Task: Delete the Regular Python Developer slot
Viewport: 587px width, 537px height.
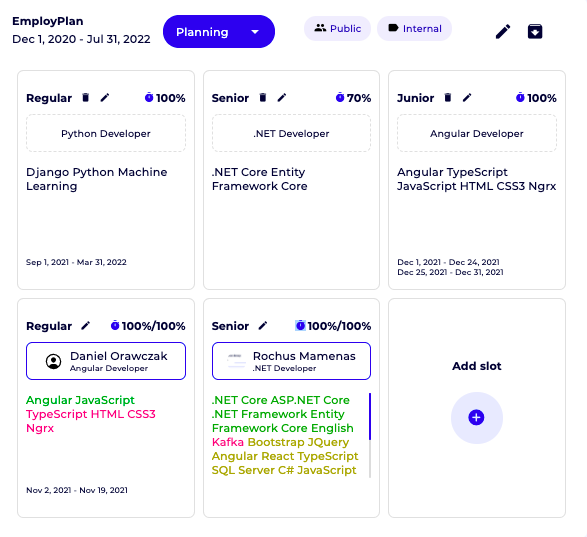Action: tap(86, 98)
